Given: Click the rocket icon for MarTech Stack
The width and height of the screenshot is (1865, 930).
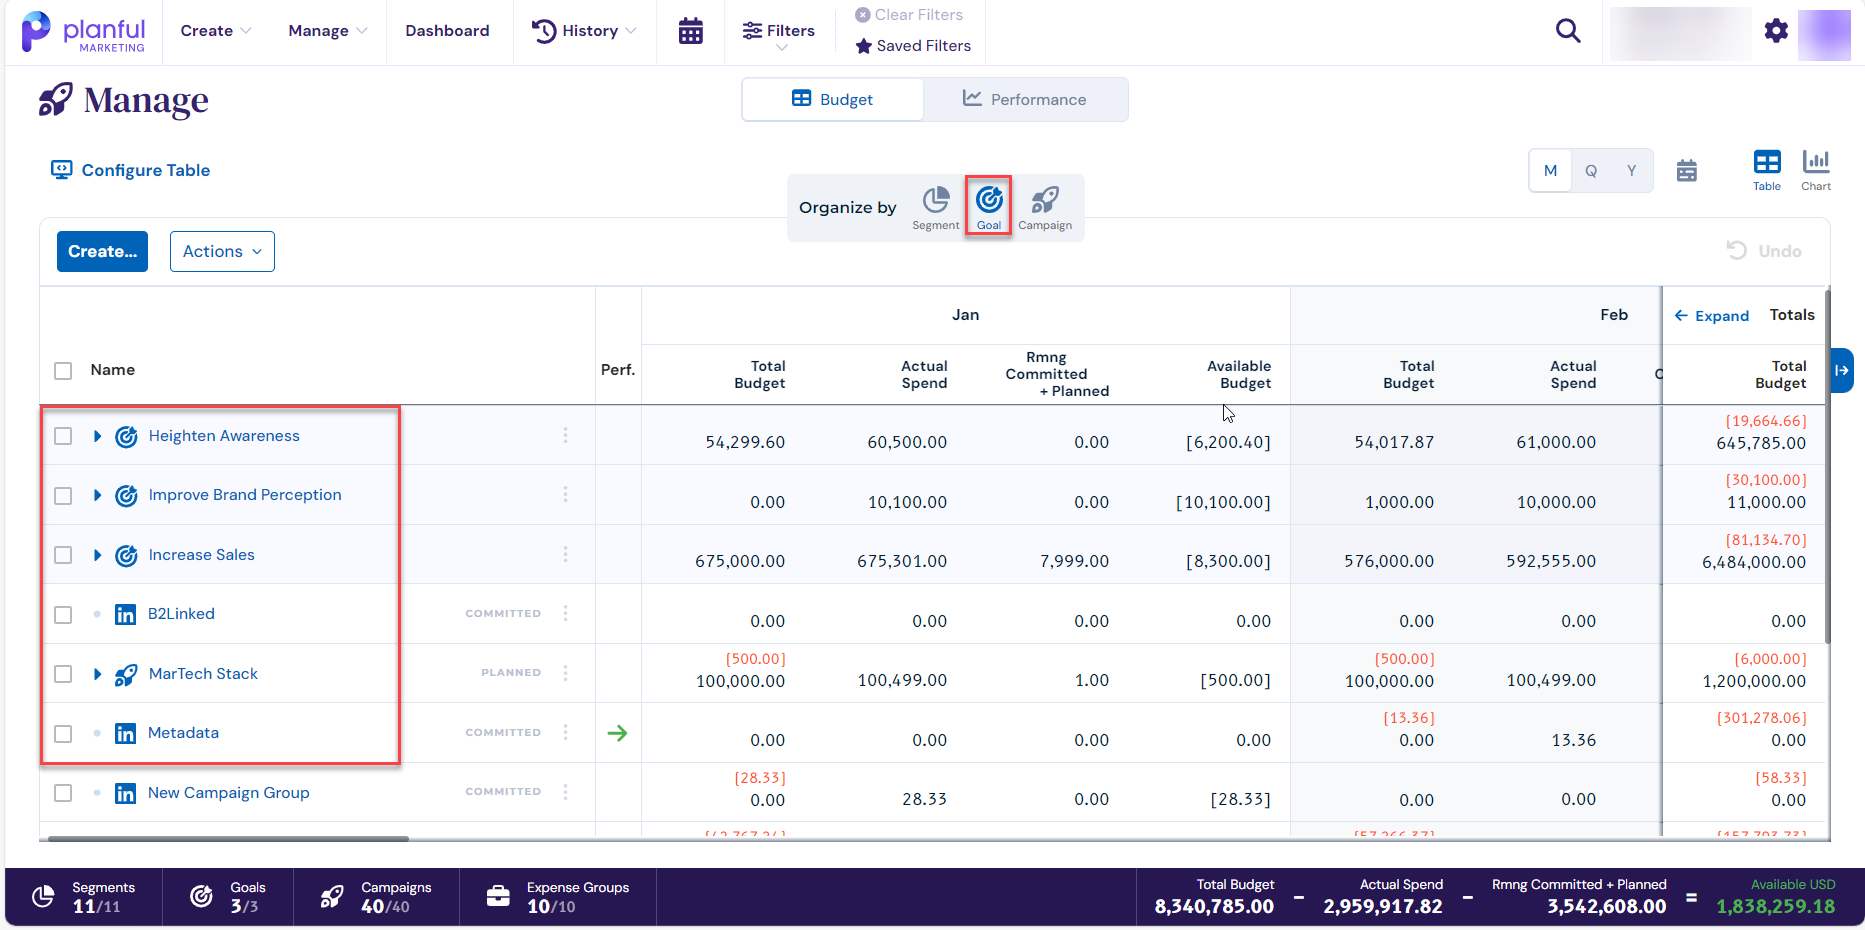Looking at the screenshot, I should [126, 675].
